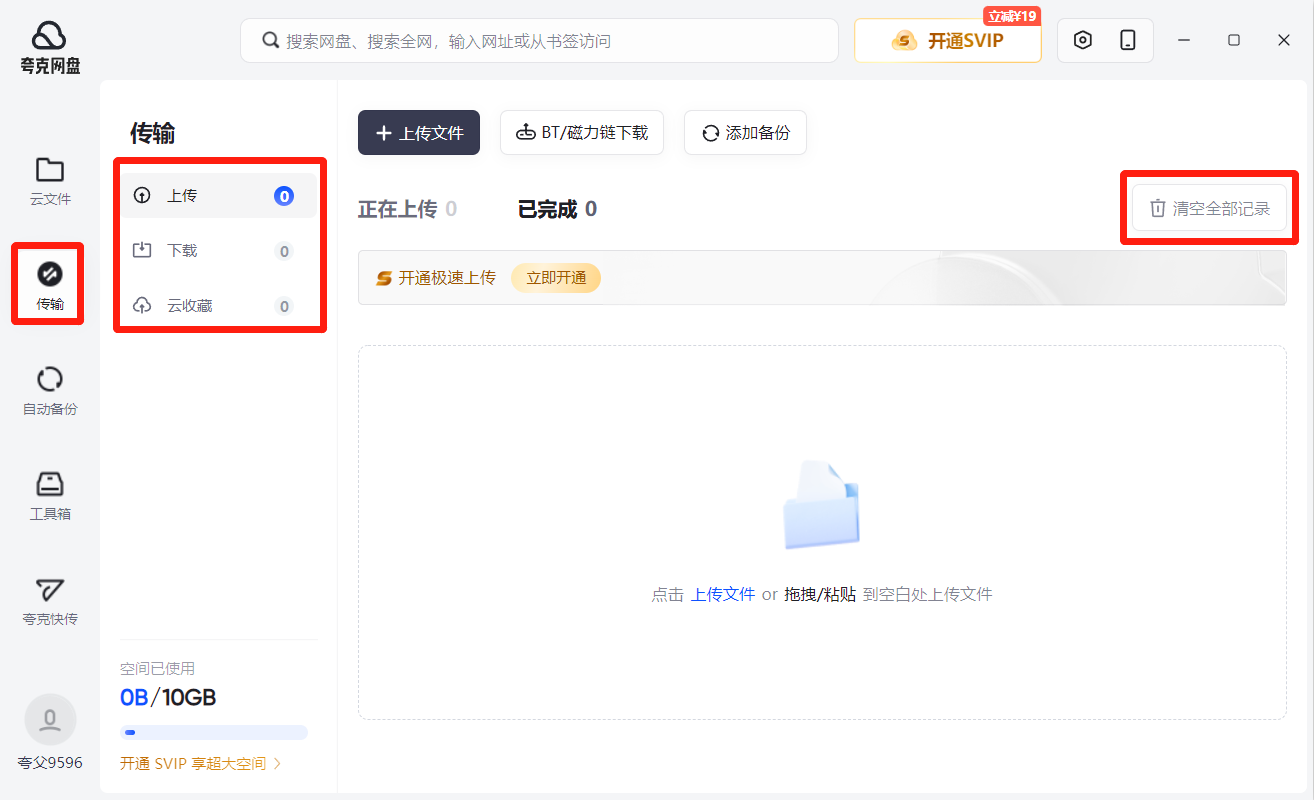Click the mobile phone icon in title bar
The height and width of the screenshot is (800, 1314).
[x=1128, y=40]
